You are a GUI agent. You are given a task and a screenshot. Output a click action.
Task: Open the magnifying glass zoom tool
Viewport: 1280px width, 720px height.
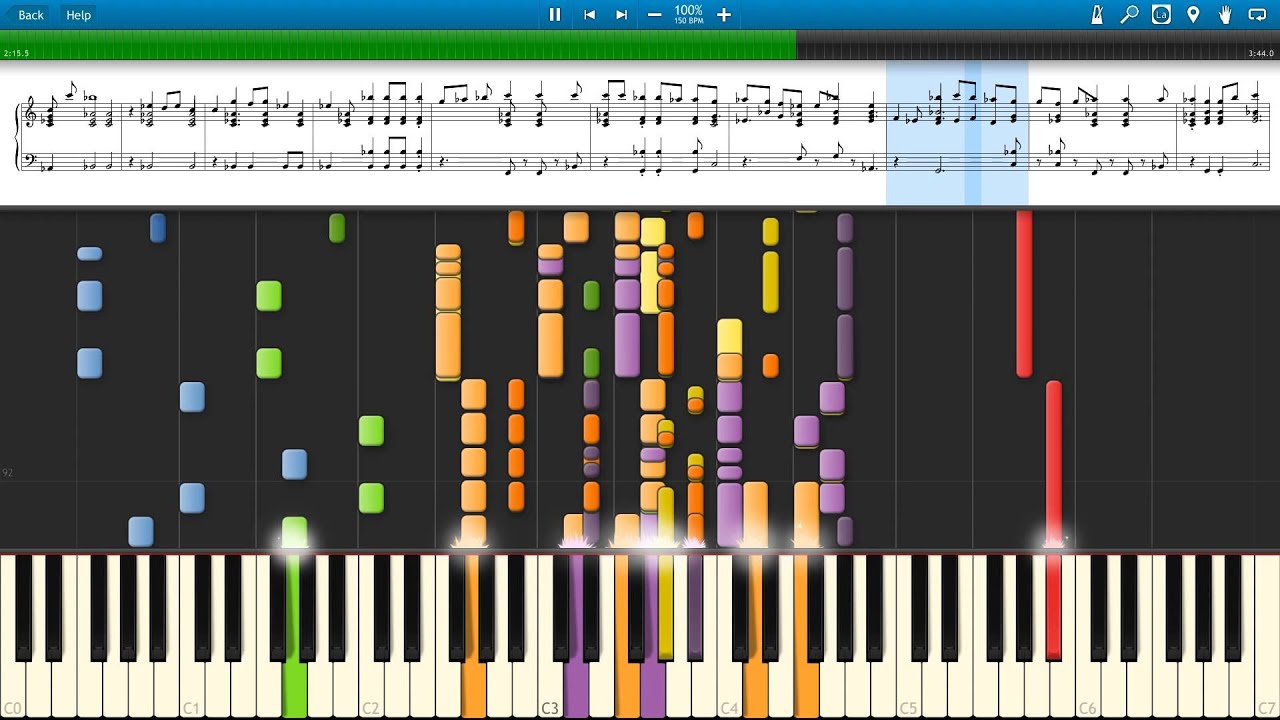tap(1129, 15)
